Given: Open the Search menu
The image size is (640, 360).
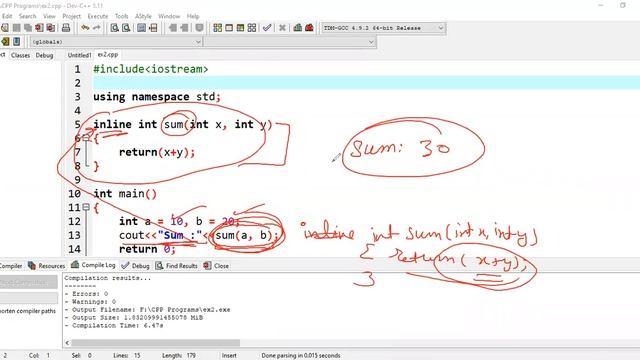Looking at the screenshot, I should coord(27,16).
